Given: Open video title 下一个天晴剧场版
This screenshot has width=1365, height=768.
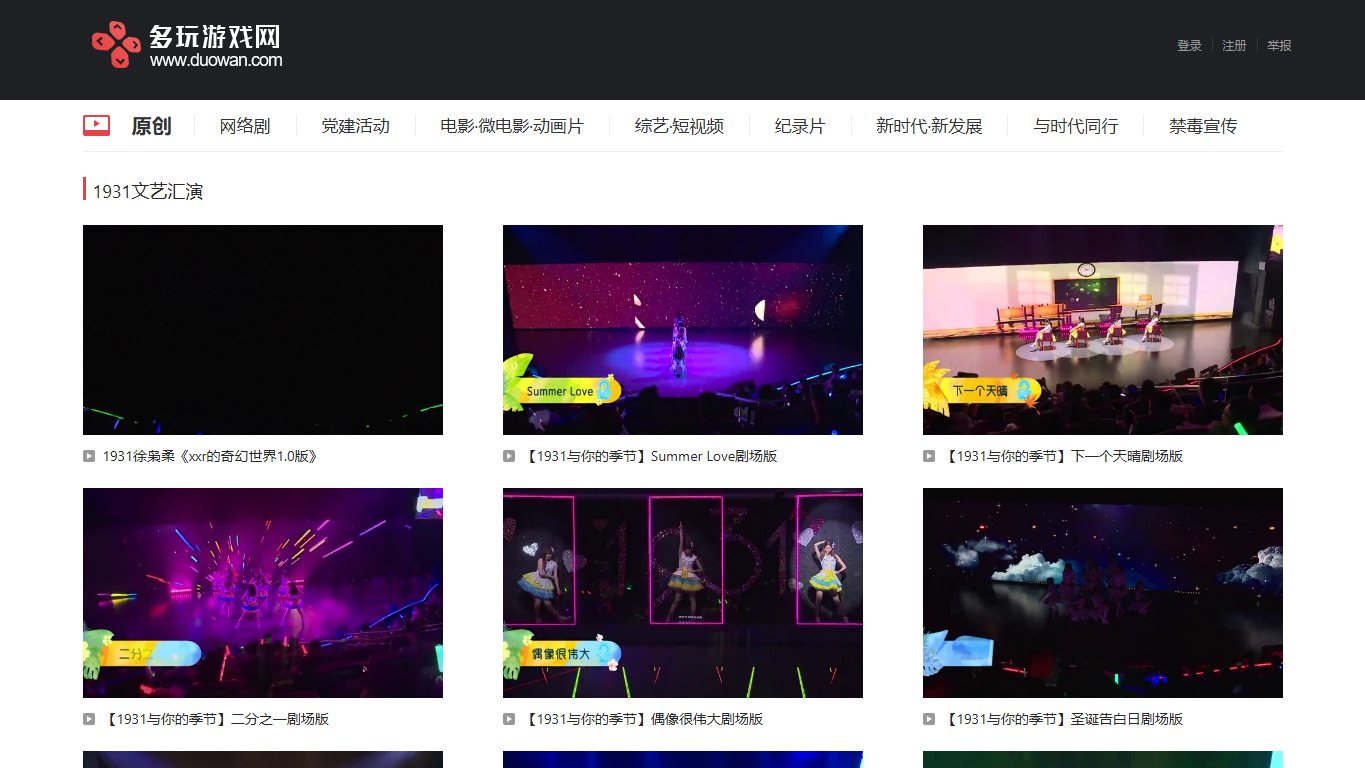Looking at the screenshot, I should (1063, 456).
